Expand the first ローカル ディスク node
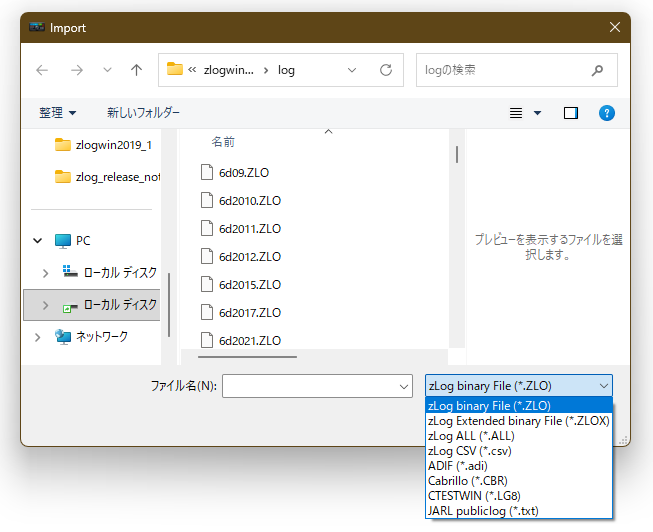 point(45,273)
